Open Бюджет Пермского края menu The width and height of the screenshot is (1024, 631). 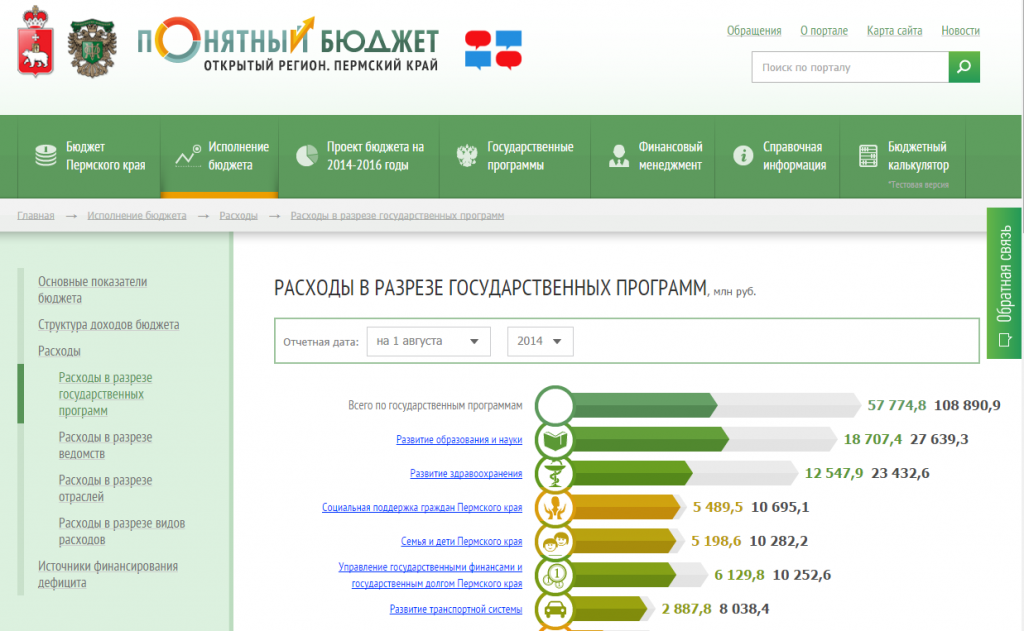89,156
